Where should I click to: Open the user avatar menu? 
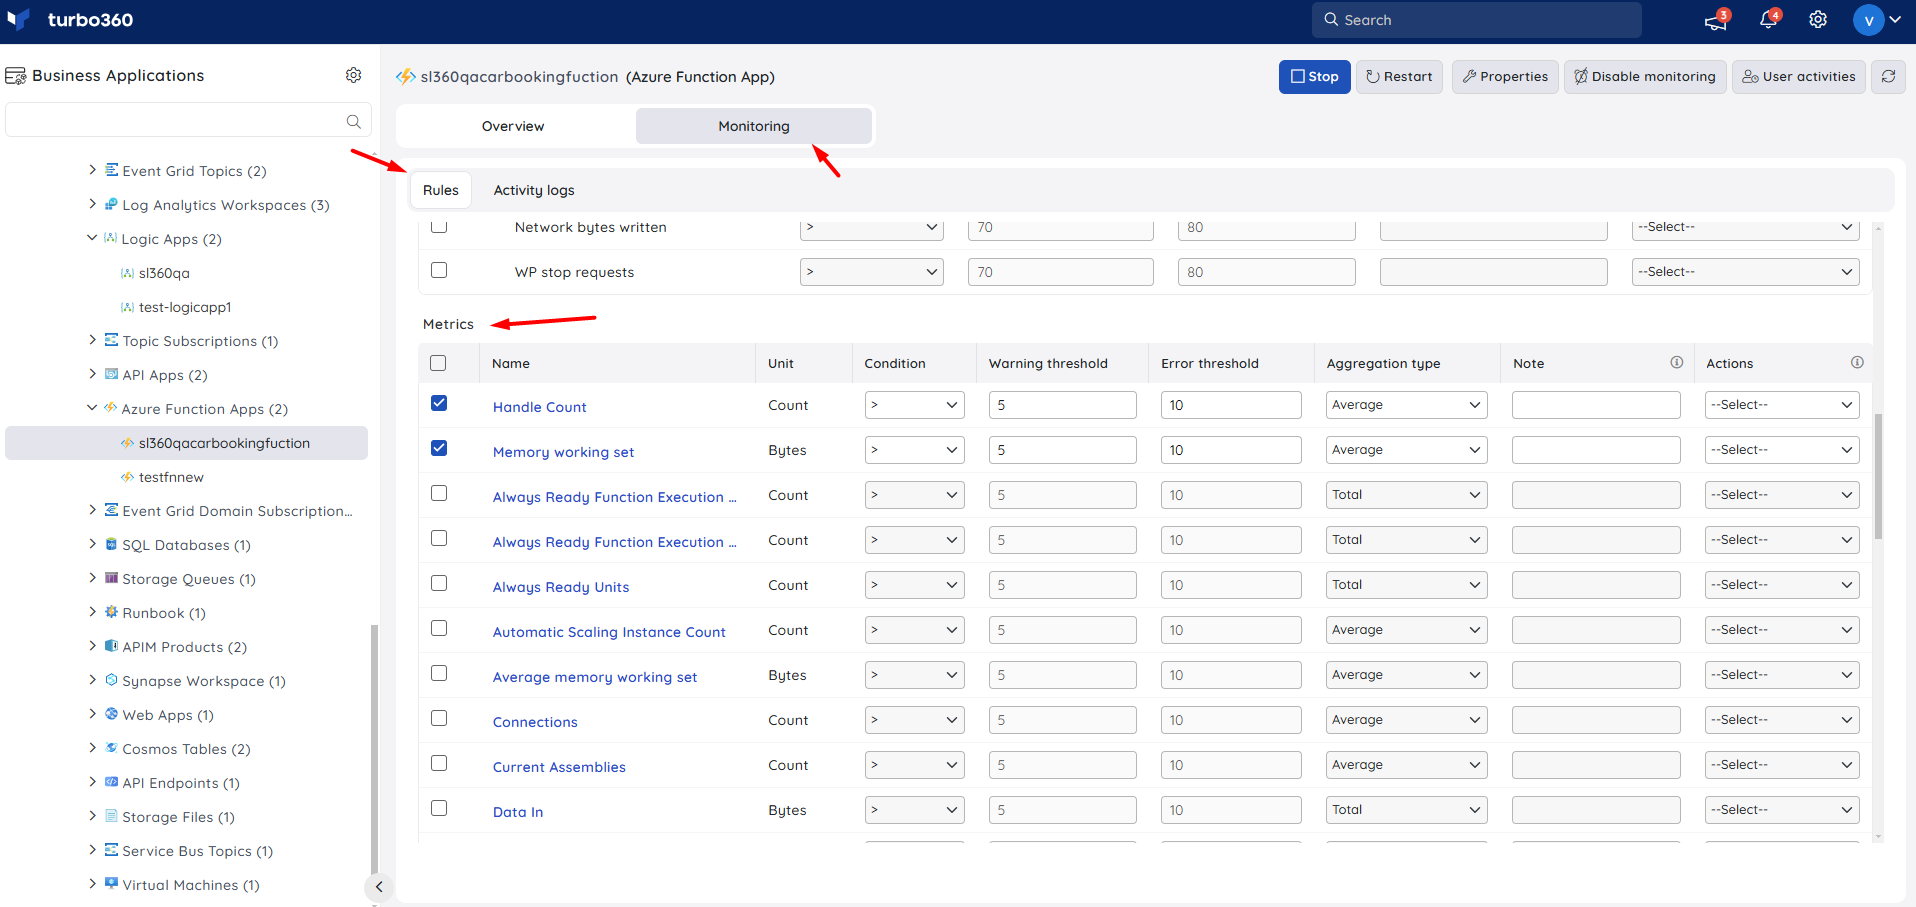click(1877, 20)
